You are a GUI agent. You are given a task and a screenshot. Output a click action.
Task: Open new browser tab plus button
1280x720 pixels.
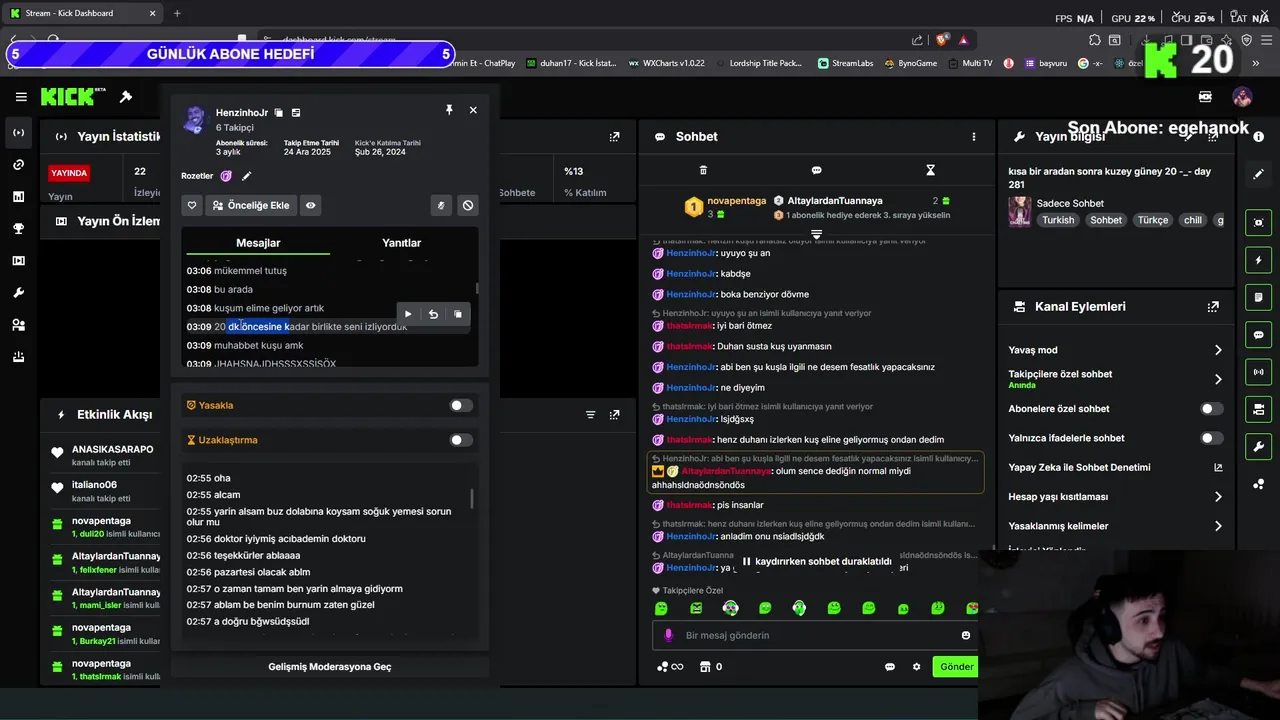pos(177,13)
